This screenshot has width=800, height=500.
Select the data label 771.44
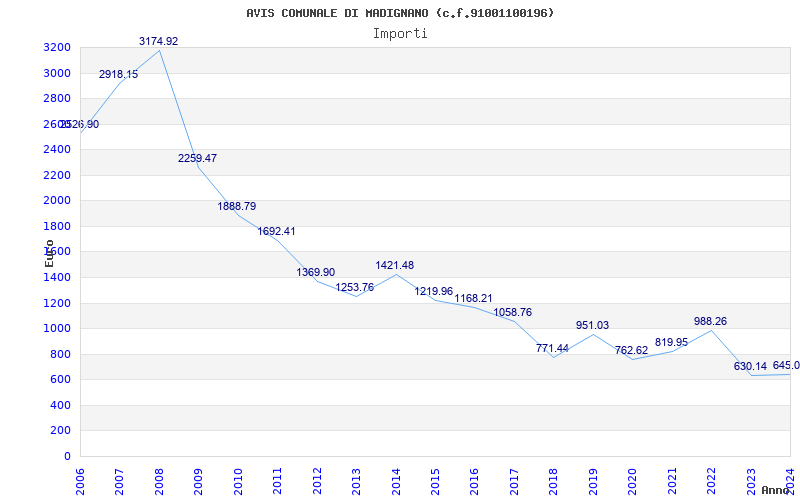[552, 348]
